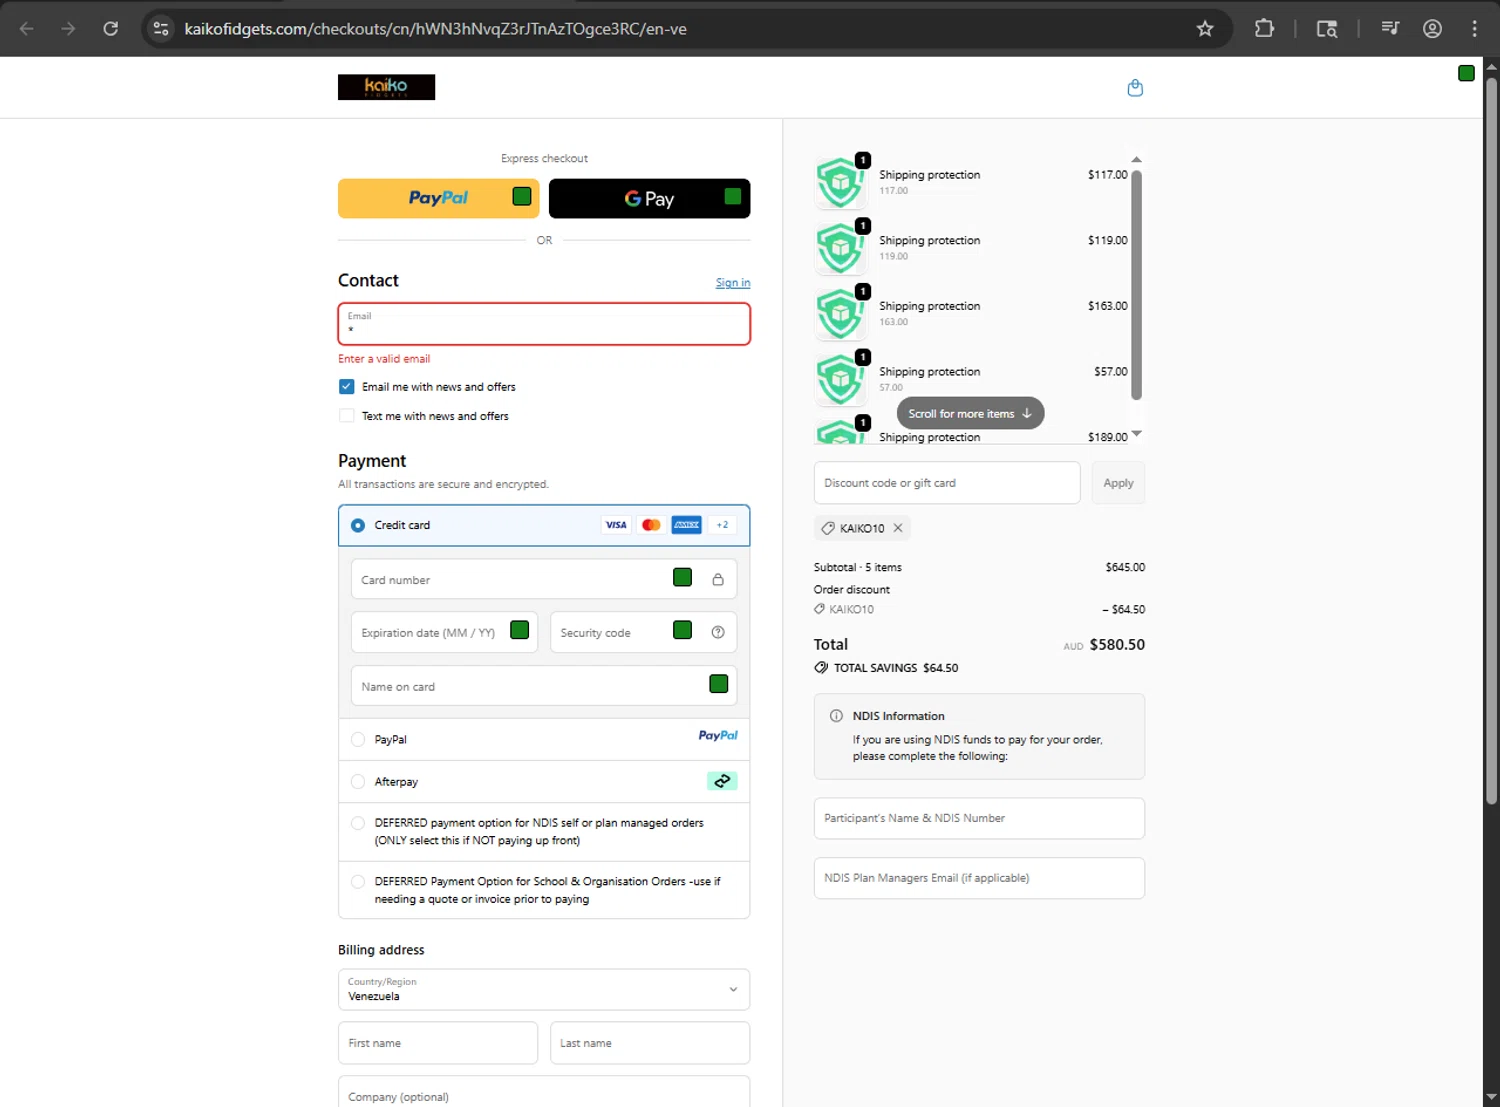Click the Email input field
This screenshot has width=1500, height=1107.
point(544,324)
